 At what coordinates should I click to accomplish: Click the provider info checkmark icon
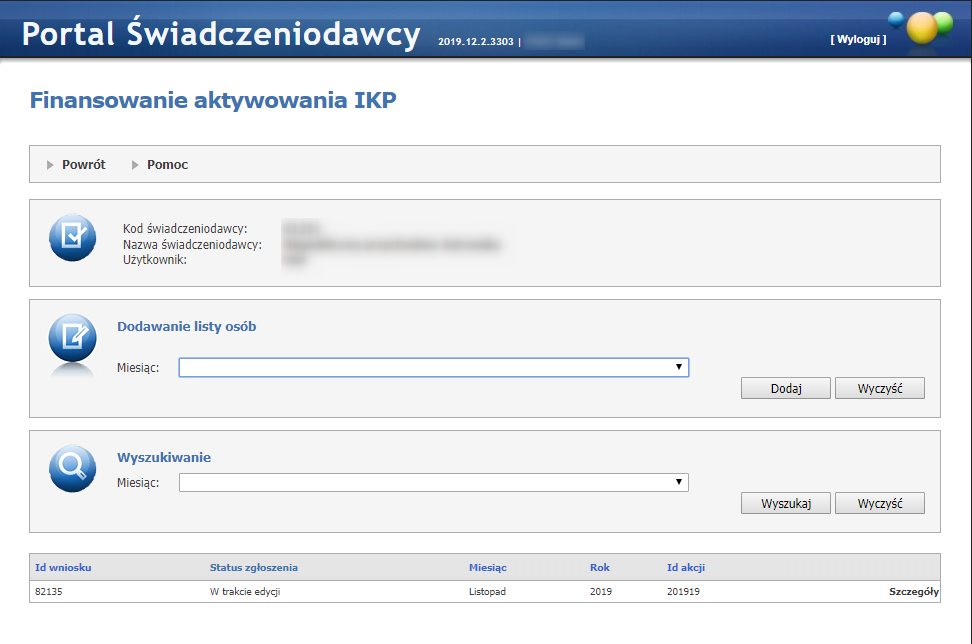tap(72, 238)
